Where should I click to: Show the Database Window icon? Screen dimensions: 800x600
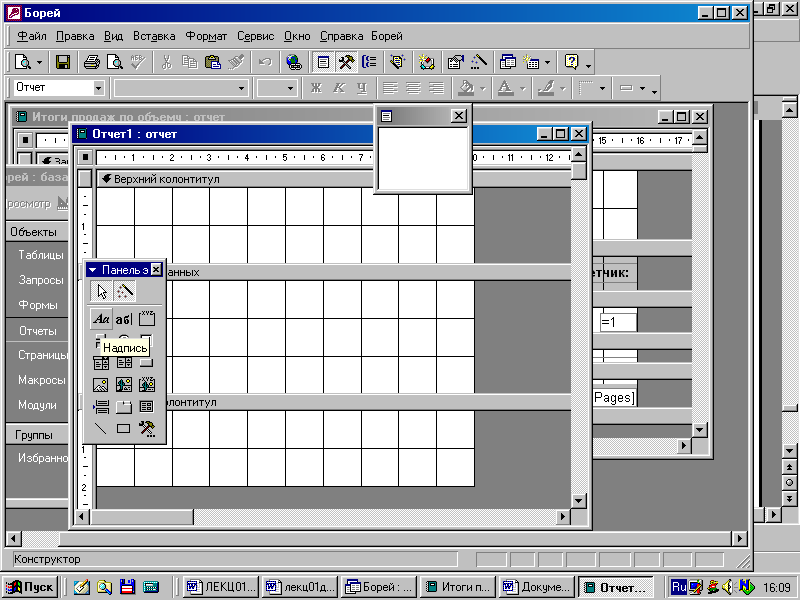[x=508, y=62]
